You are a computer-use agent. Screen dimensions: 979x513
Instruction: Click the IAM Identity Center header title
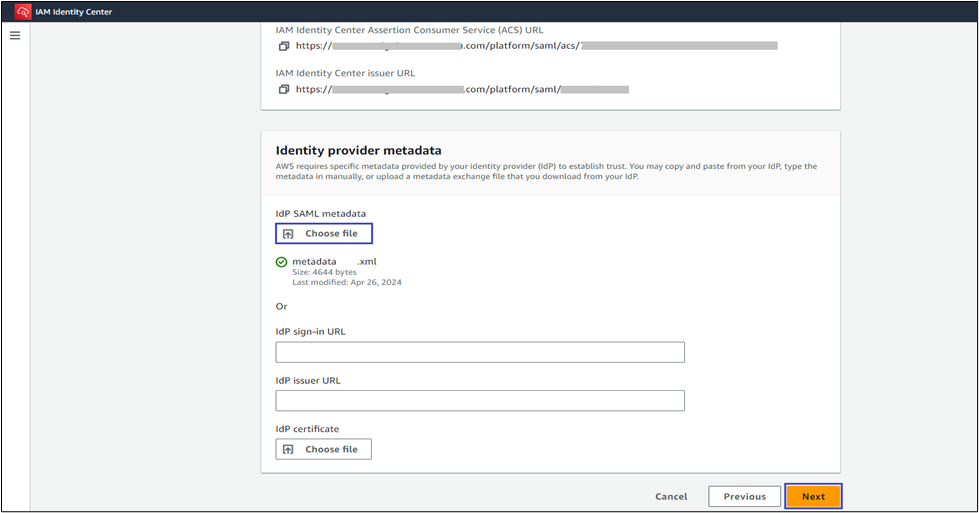point(72,12)
